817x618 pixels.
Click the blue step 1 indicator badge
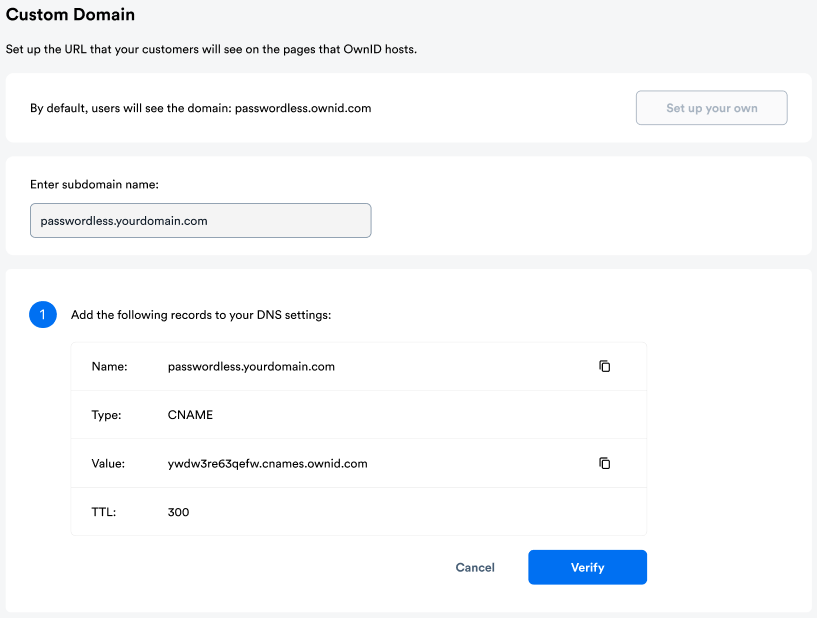43,314
